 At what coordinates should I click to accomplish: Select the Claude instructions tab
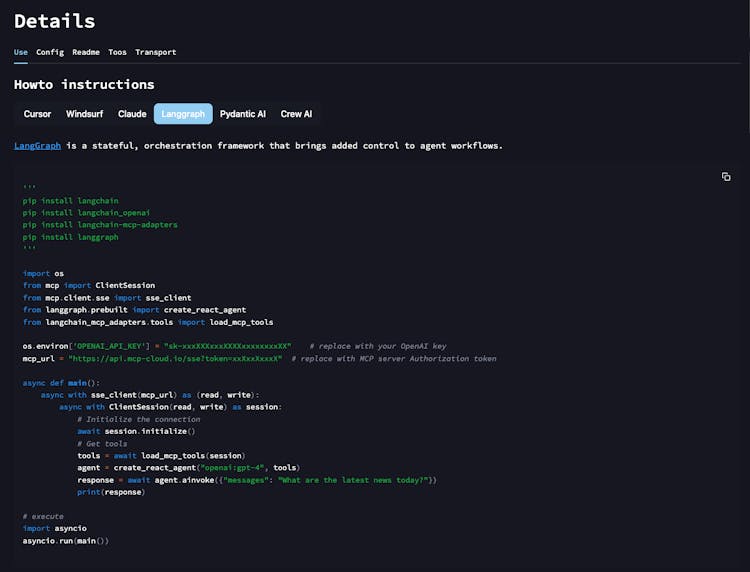pyautogui.click(x=132, y=114)
